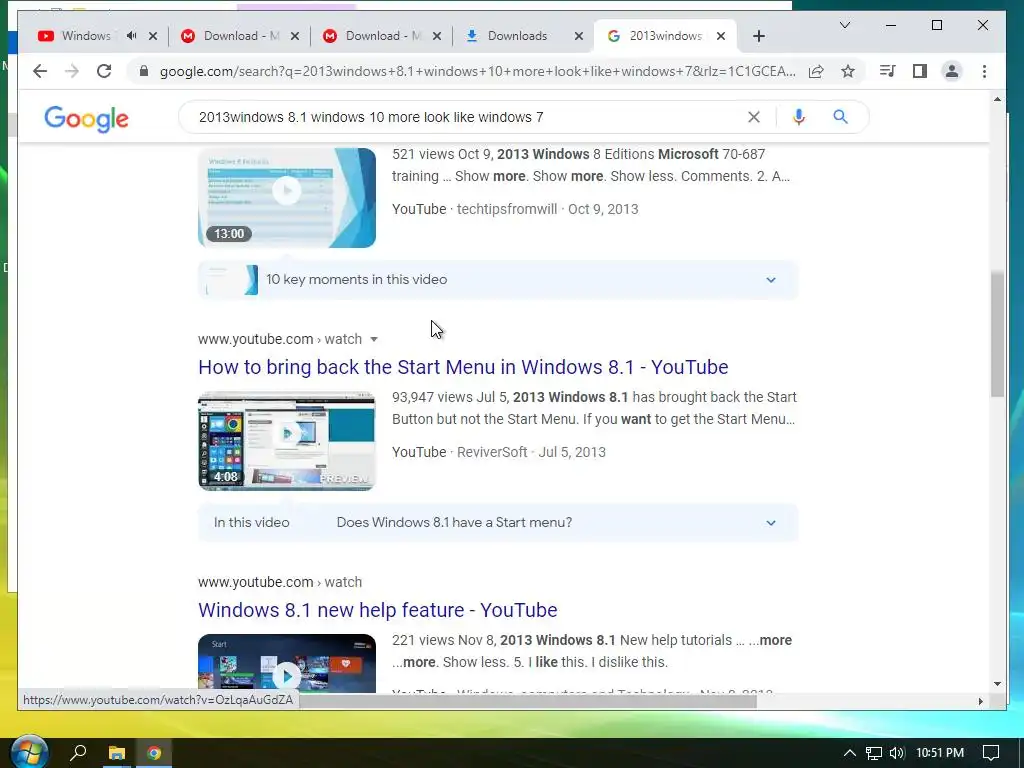Open Windows 8.1 new help feature link
Image resolution: width=1024 pixels, height=768 pixels.
tap(377, 610)
